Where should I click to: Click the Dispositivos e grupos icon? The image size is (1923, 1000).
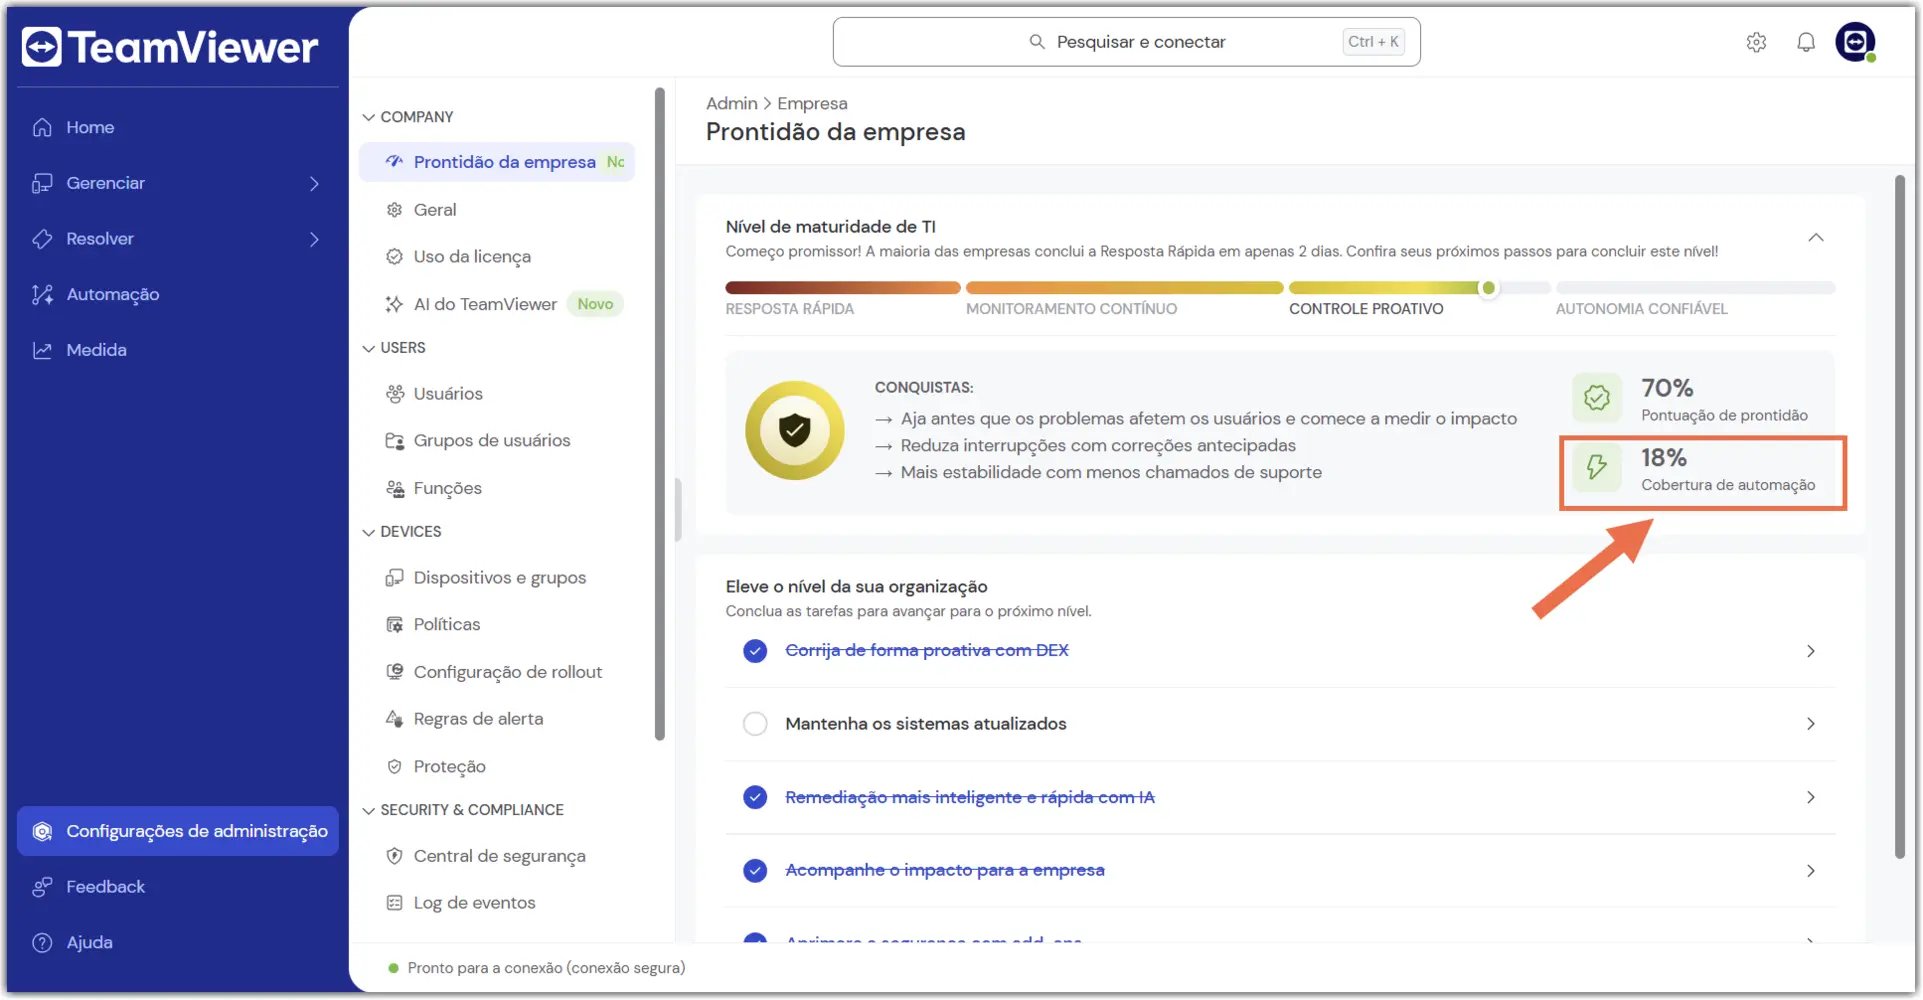pos(394,578)
